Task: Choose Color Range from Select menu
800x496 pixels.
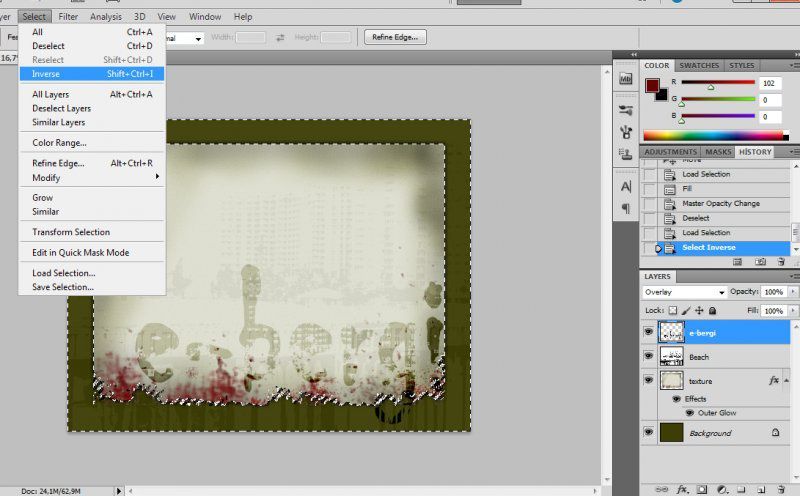Action: (x=59, y=143)
